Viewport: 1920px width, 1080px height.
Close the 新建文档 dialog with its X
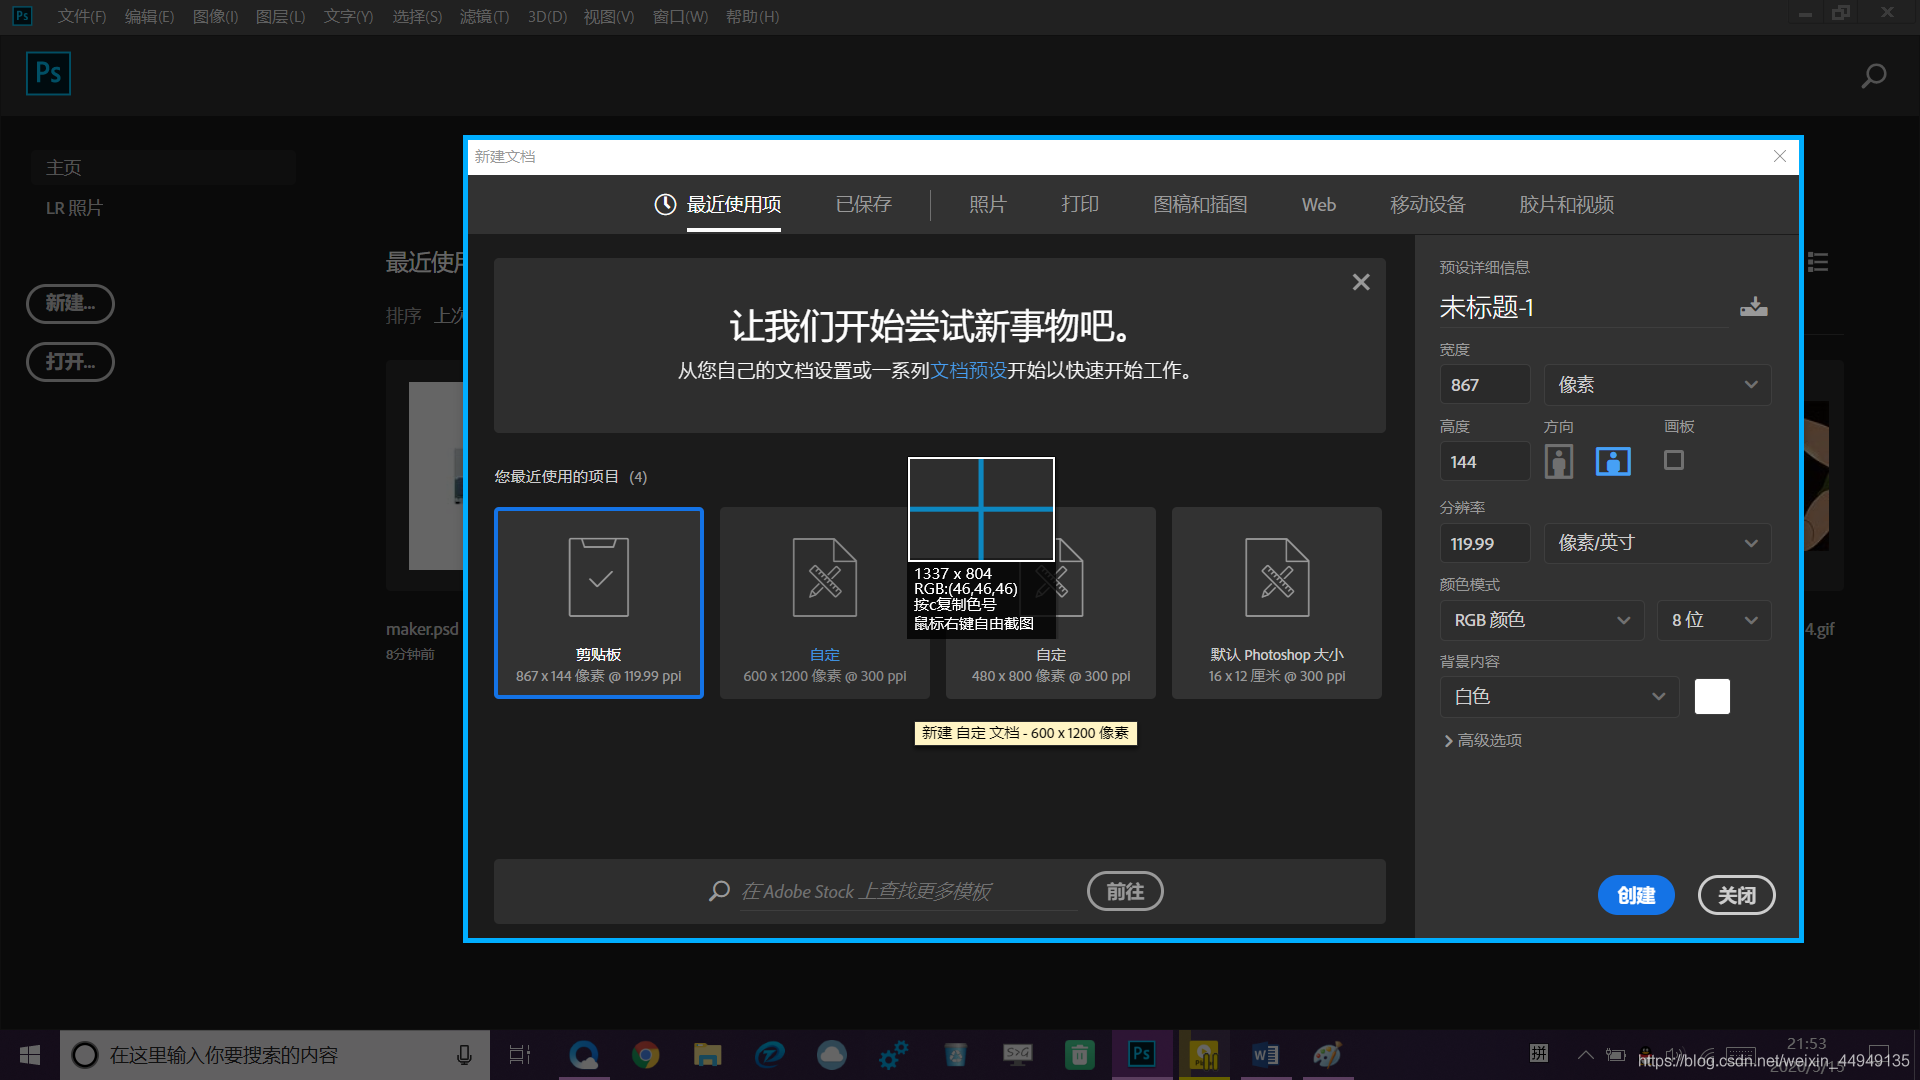pos(1779,156)
